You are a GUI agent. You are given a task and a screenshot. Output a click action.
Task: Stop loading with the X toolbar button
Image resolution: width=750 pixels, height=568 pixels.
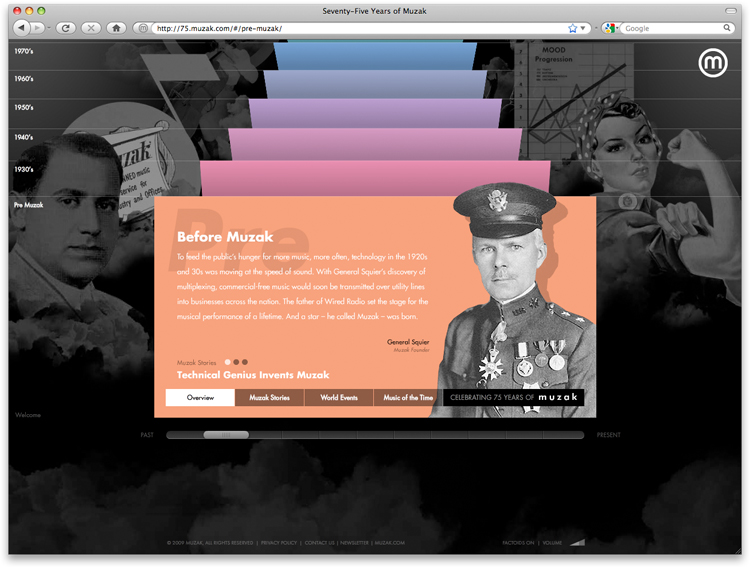pyautogui.click(x=91, y=28)
